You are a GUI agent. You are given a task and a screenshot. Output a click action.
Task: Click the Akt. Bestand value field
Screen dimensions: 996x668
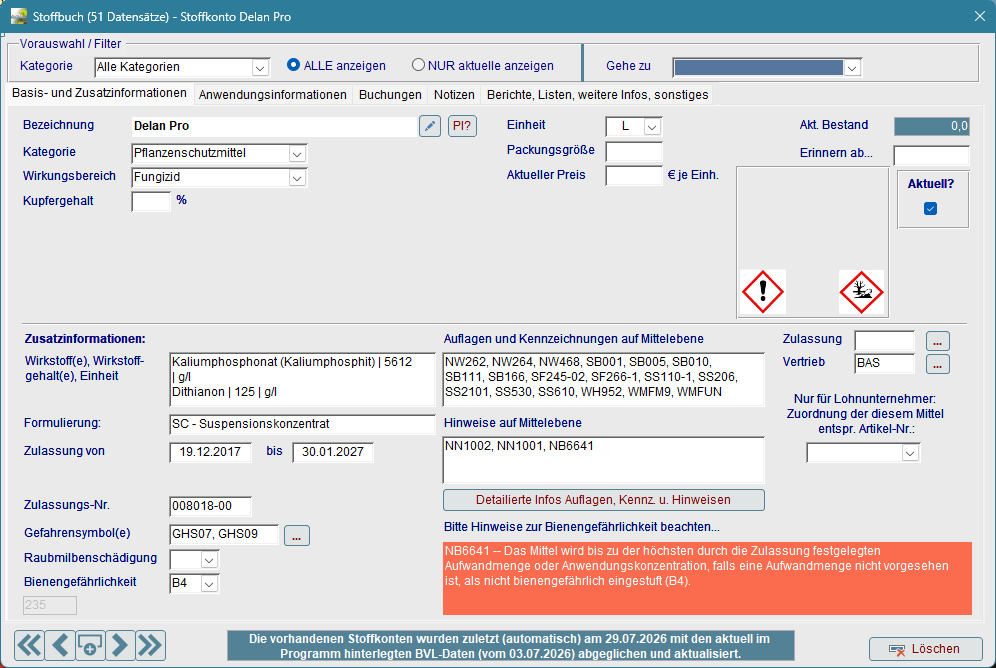coord(931,126)
